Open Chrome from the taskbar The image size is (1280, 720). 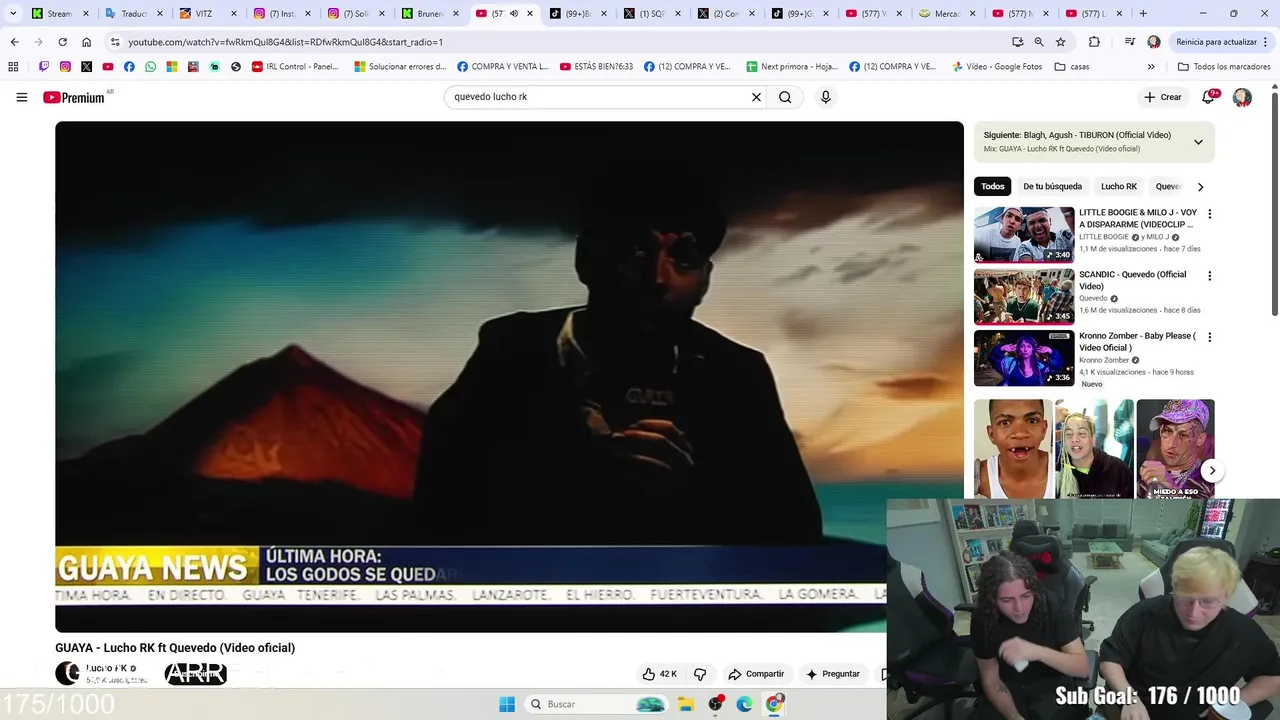pos(774,704)
